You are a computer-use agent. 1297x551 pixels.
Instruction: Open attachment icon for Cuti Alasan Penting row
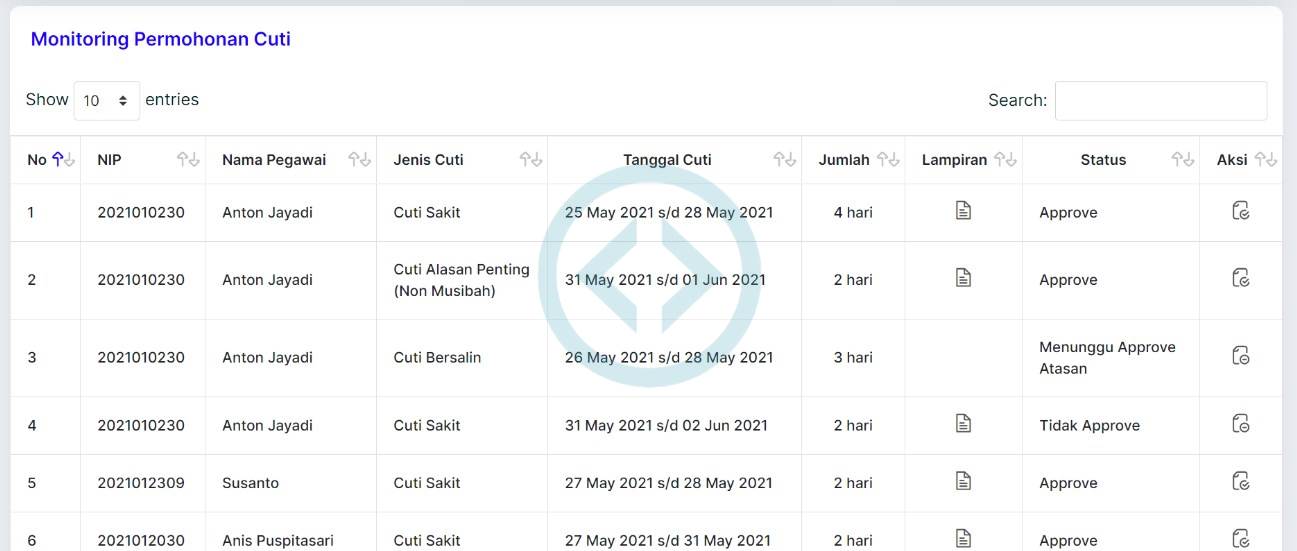963,278
